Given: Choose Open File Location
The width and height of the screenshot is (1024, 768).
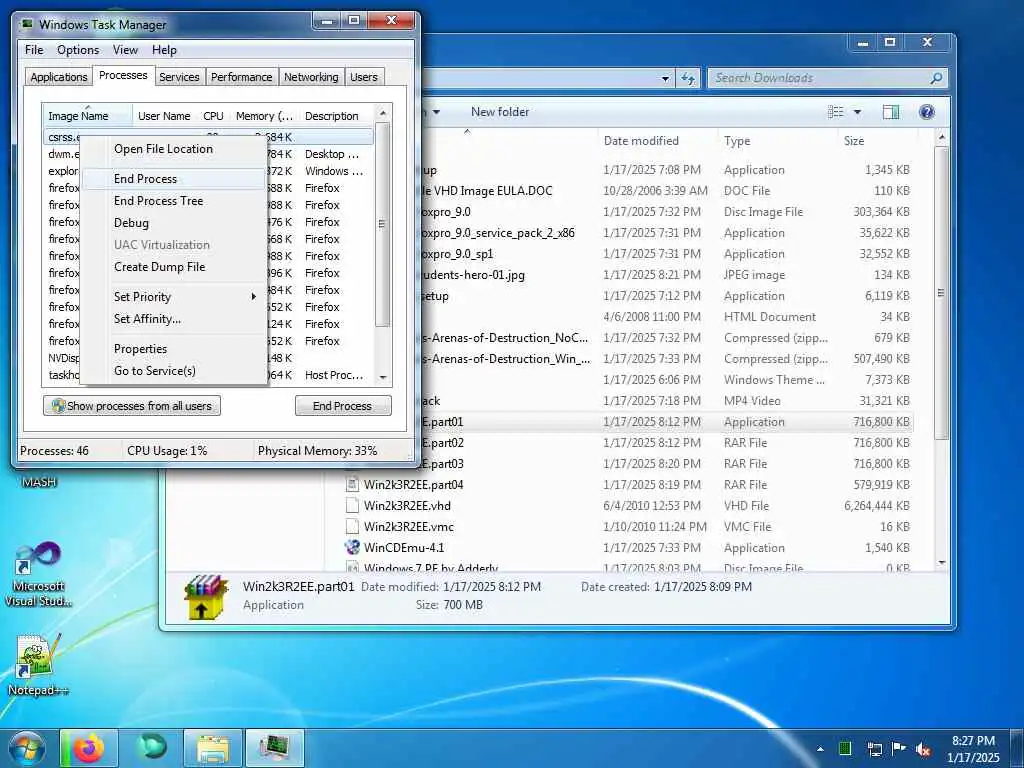Looking at the screenshot, I should 174,149.
